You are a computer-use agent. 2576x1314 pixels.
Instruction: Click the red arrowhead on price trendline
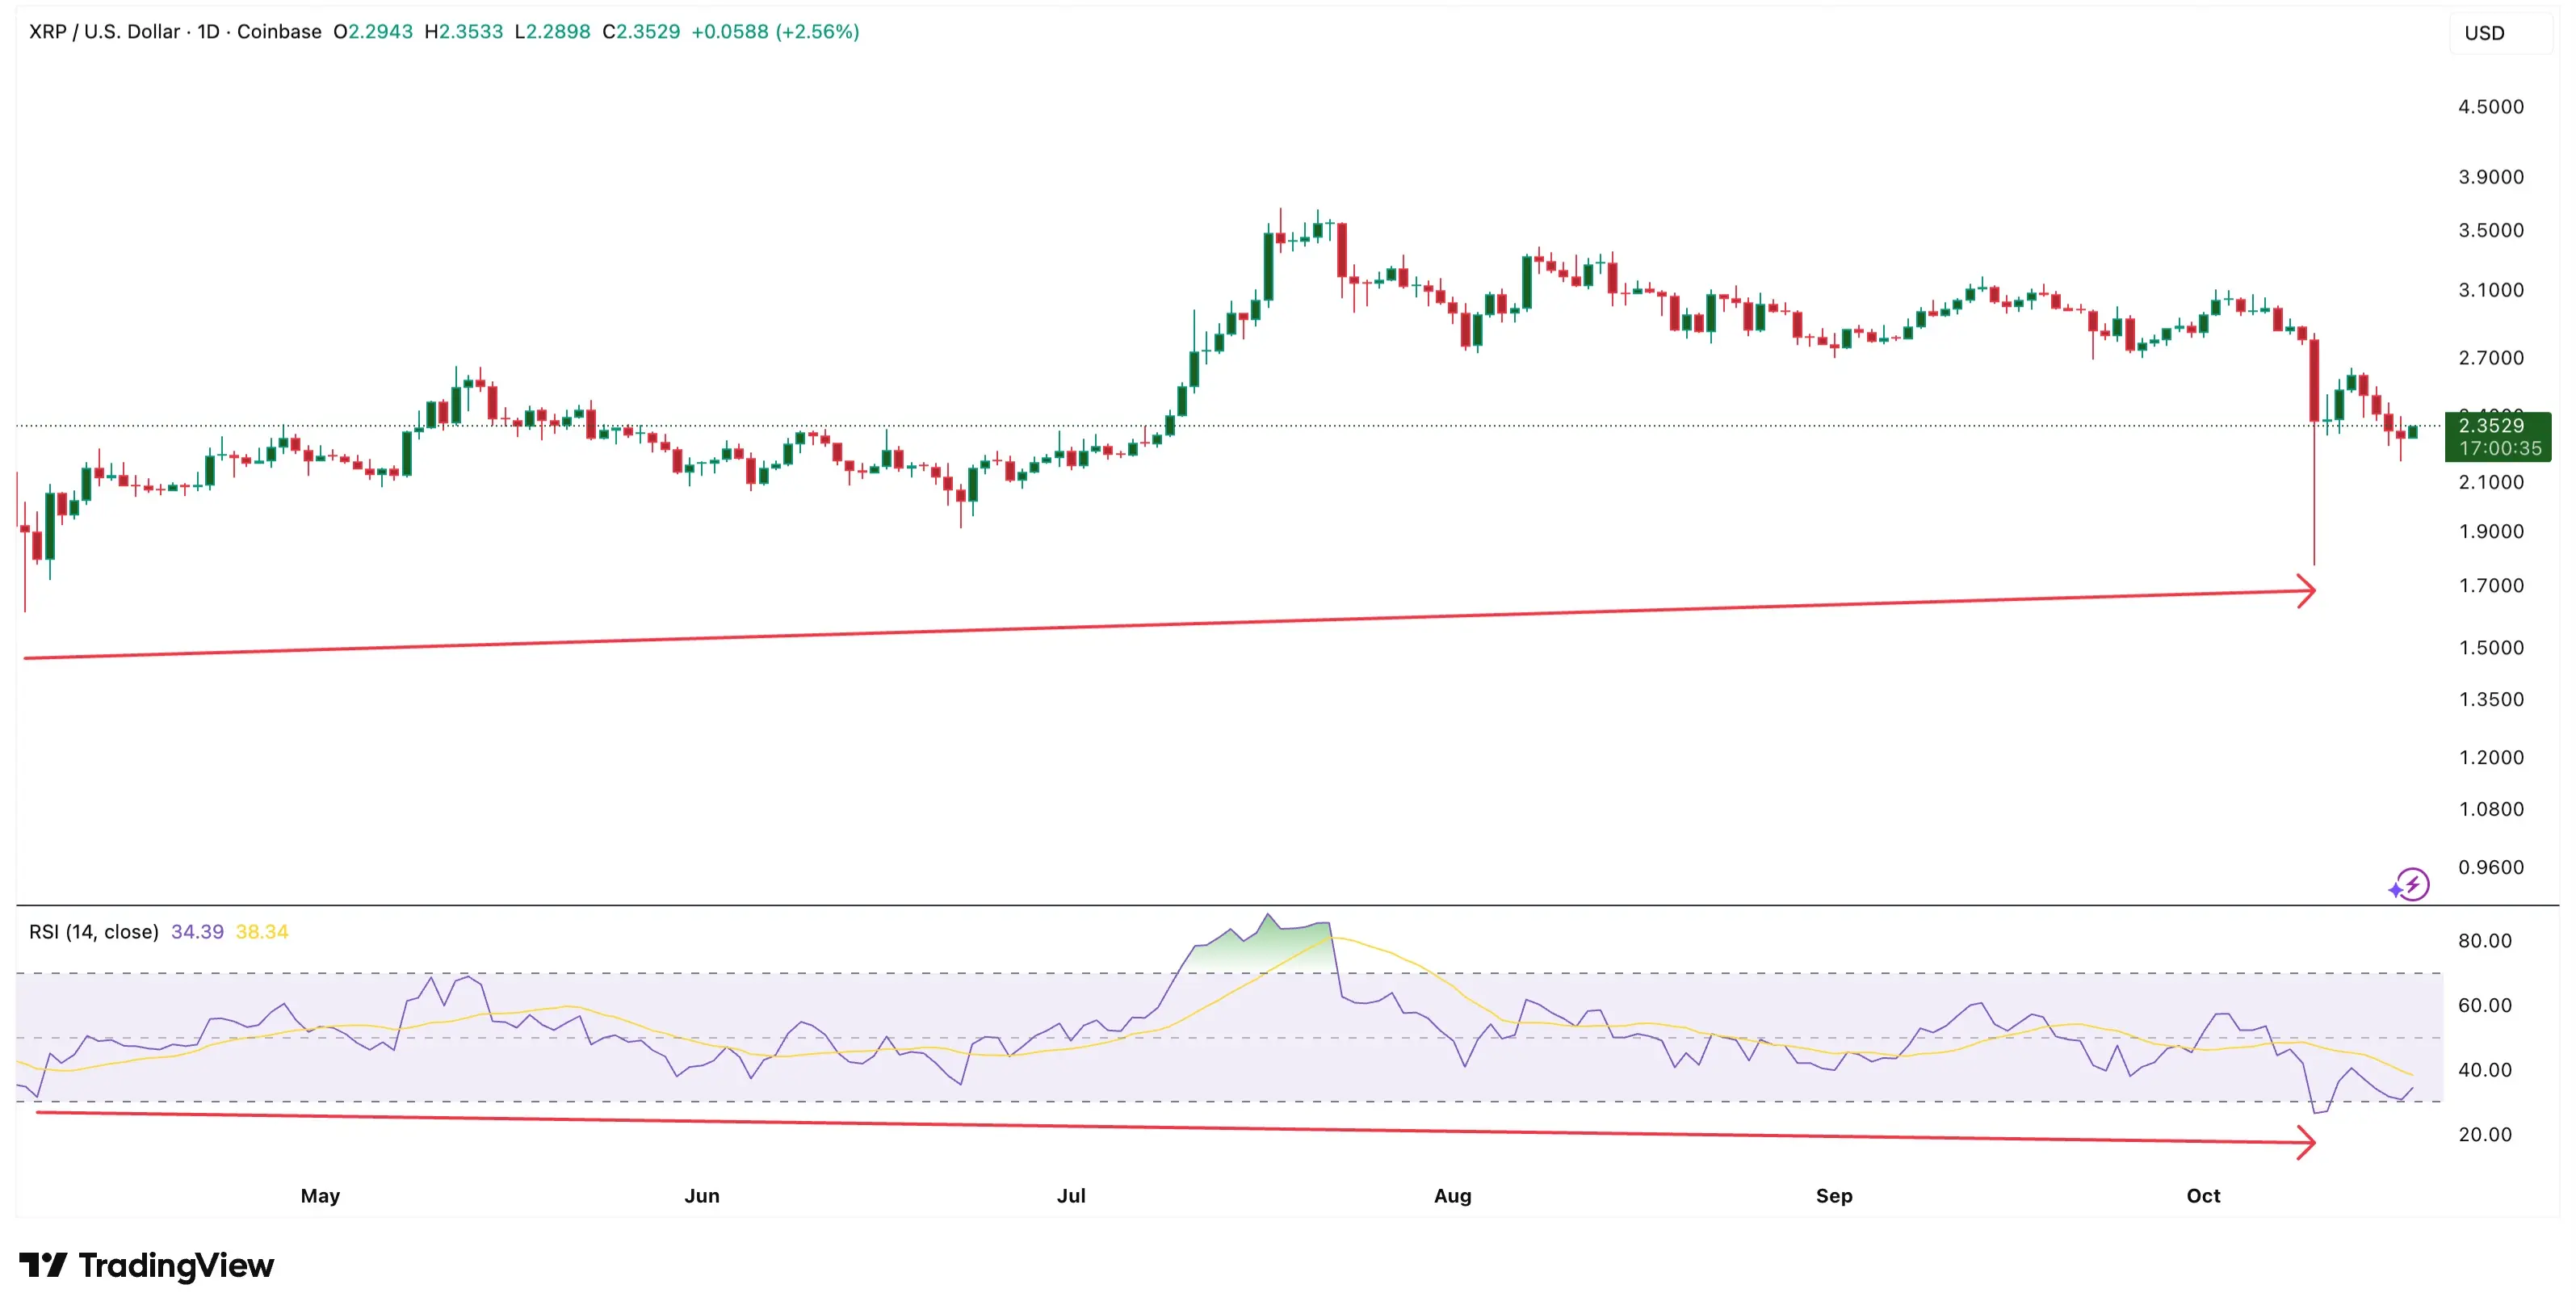(x=2308, y=590)
